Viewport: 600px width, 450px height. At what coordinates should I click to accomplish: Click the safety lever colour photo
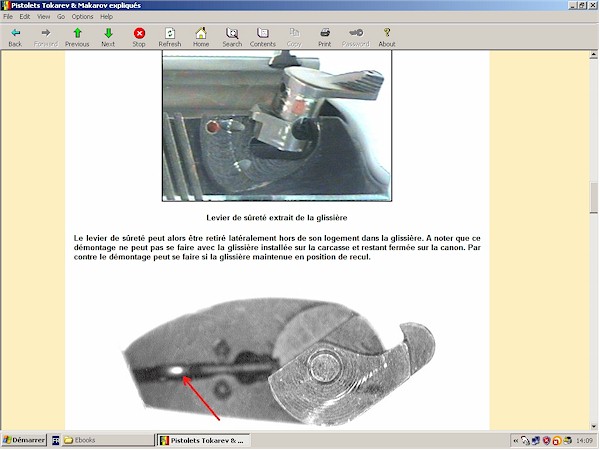tap(277, 126)
